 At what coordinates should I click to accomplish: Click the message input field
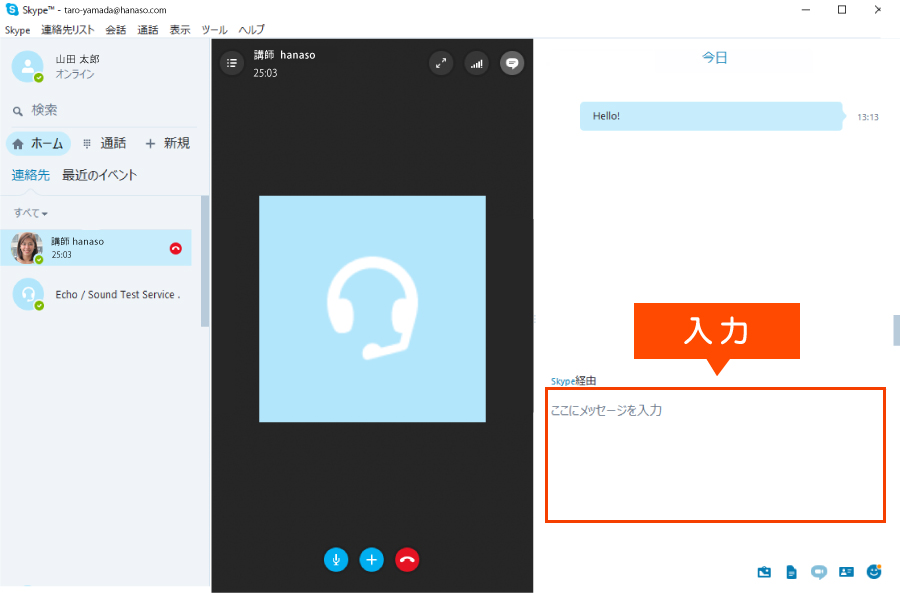pos(715,455)
